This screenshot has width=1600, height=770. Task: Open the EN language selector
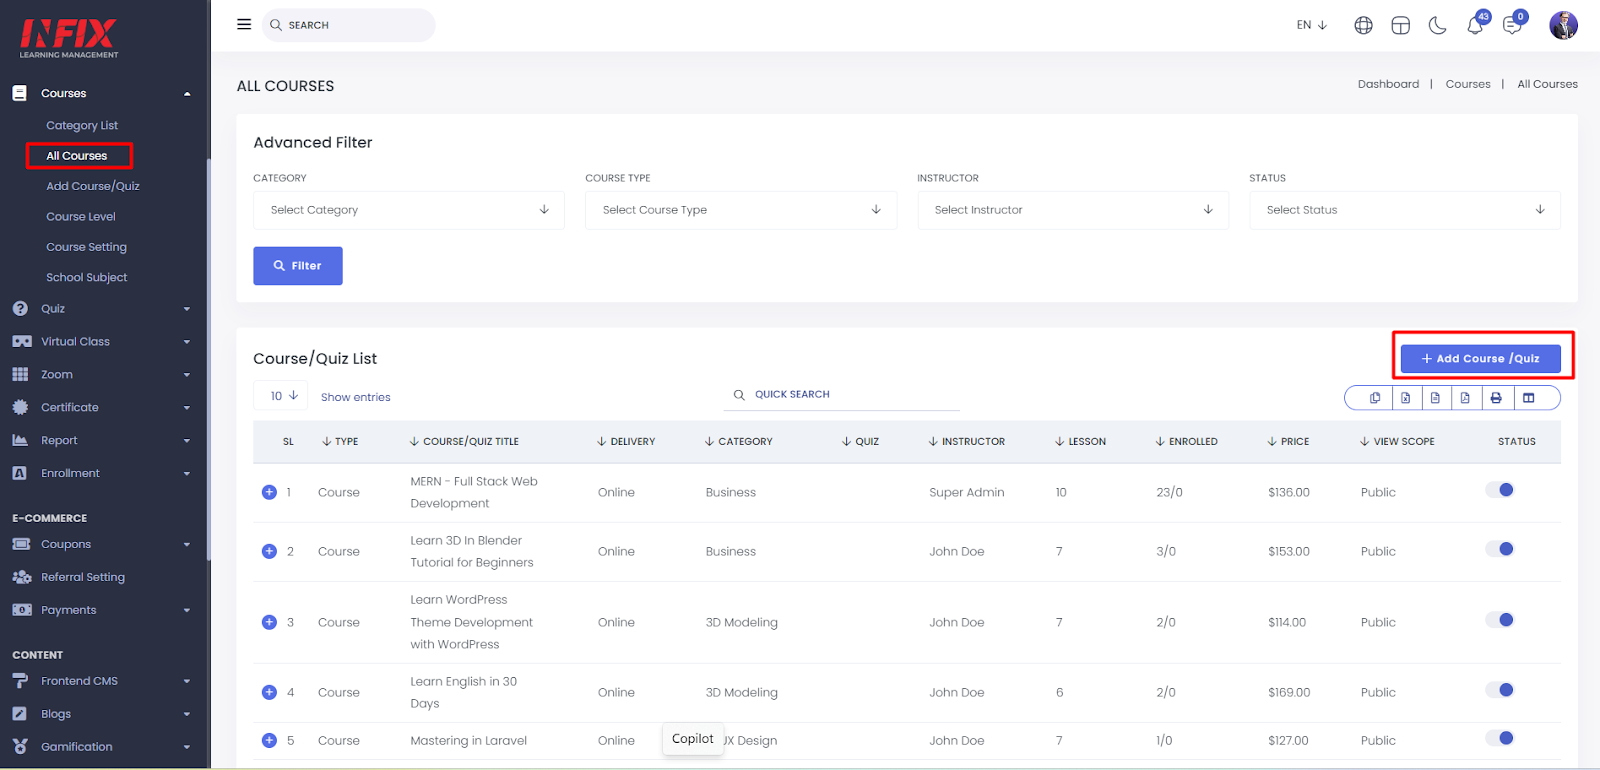click(x=1311, y=25)
